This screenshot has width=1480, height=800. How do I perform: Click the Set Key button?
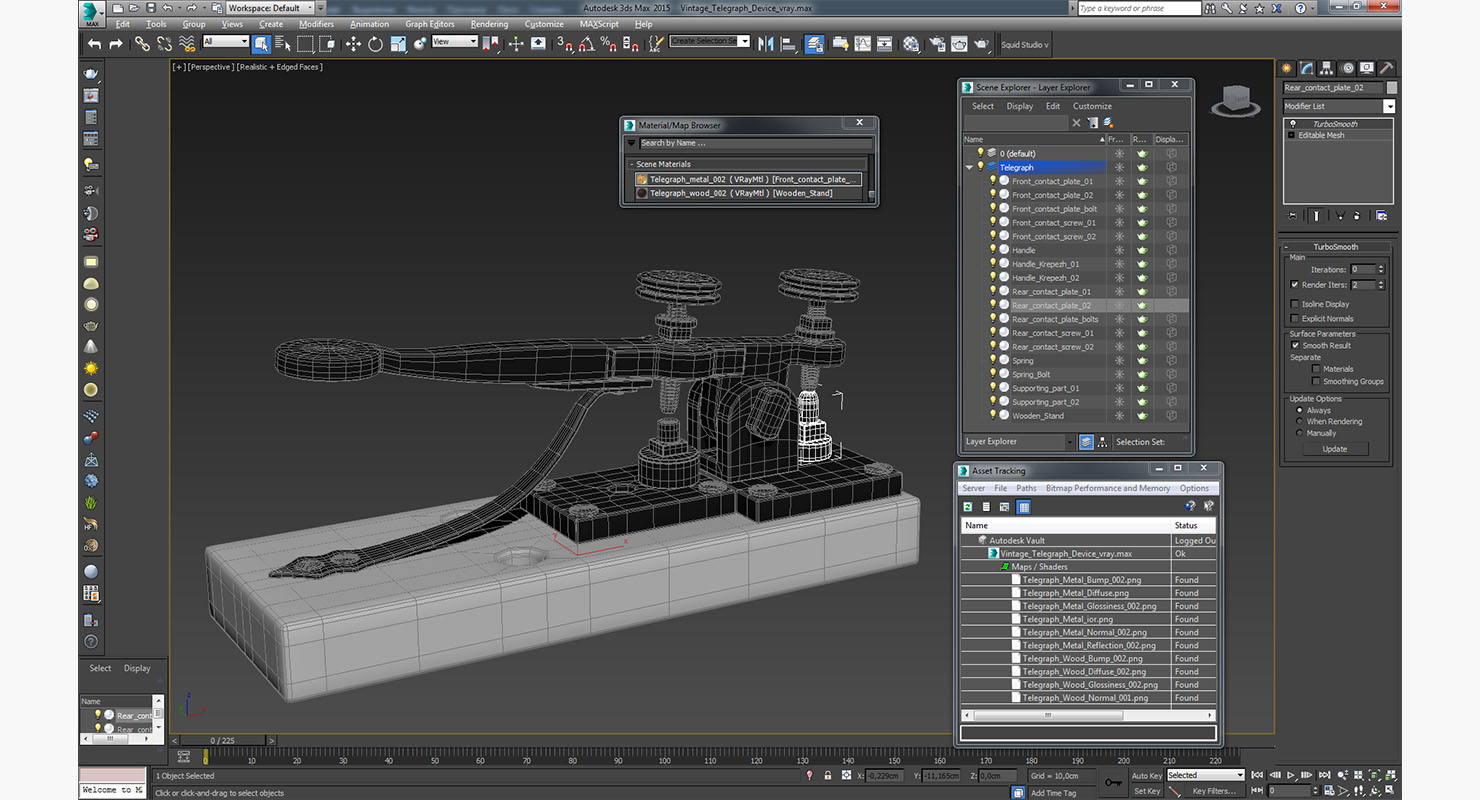click(1146, 791)
